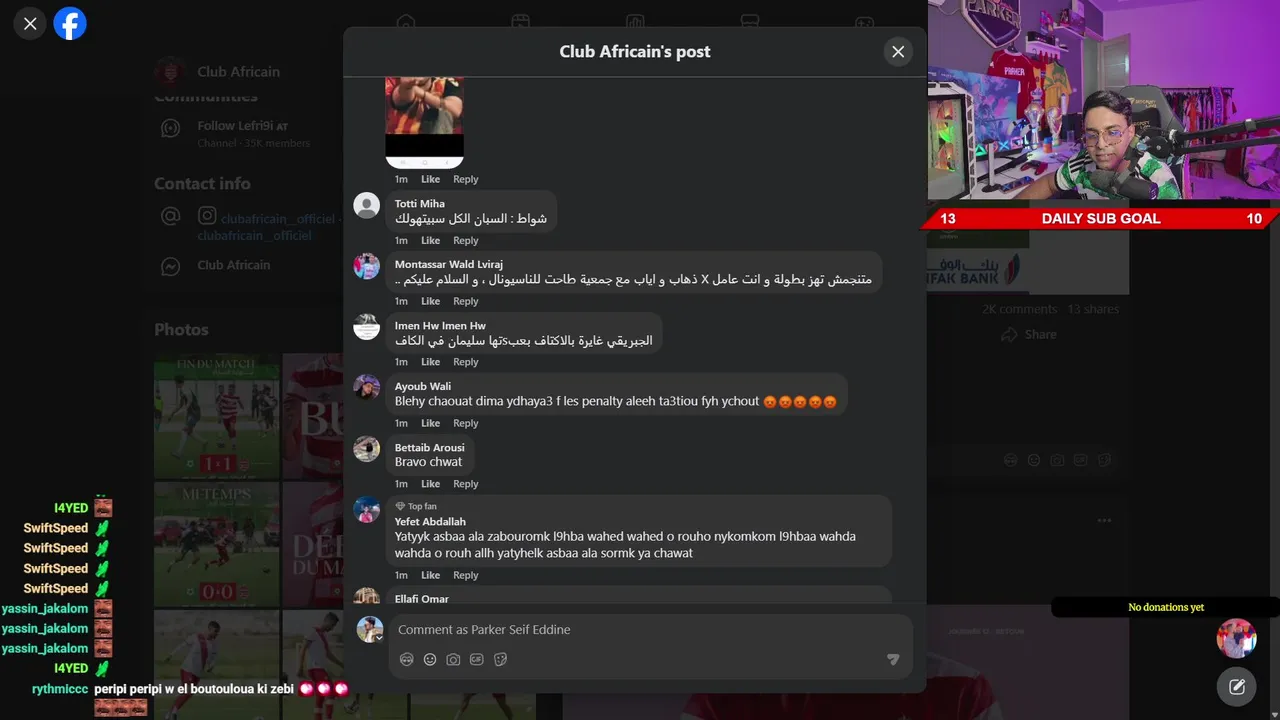Like Totti Miha's comment
1280x720 pixels.
point(430,240)
